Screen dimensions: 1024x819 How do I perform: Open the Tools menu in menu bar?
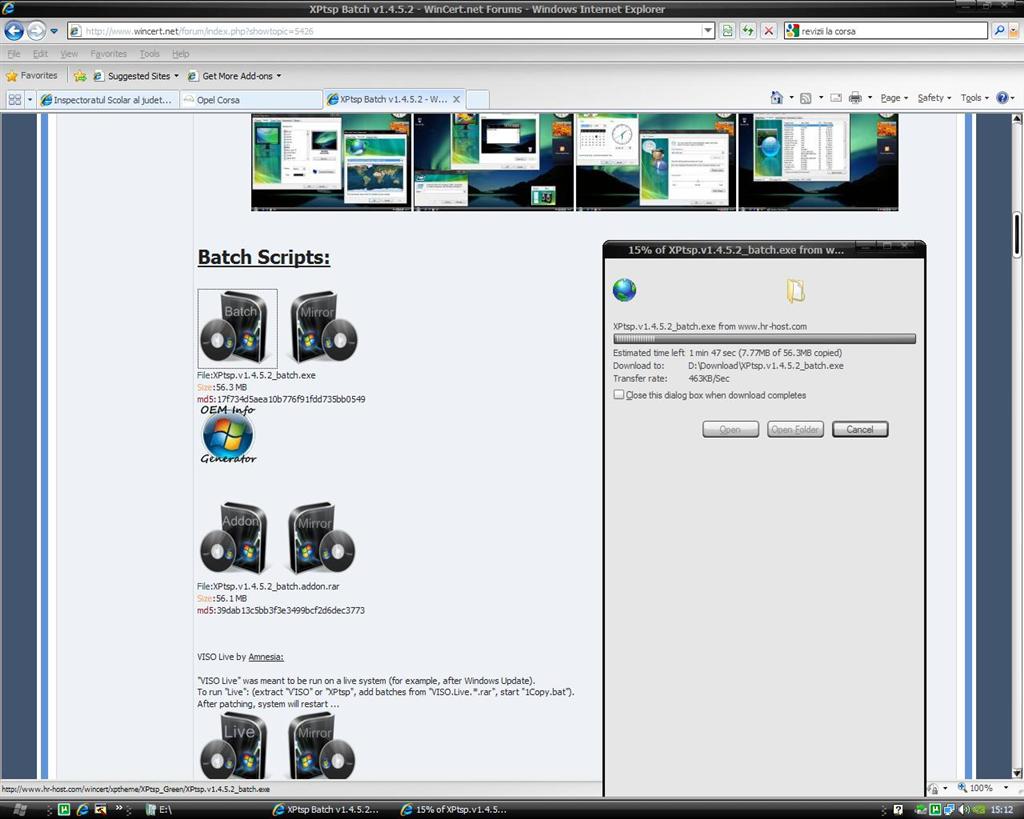coord(150,54)
